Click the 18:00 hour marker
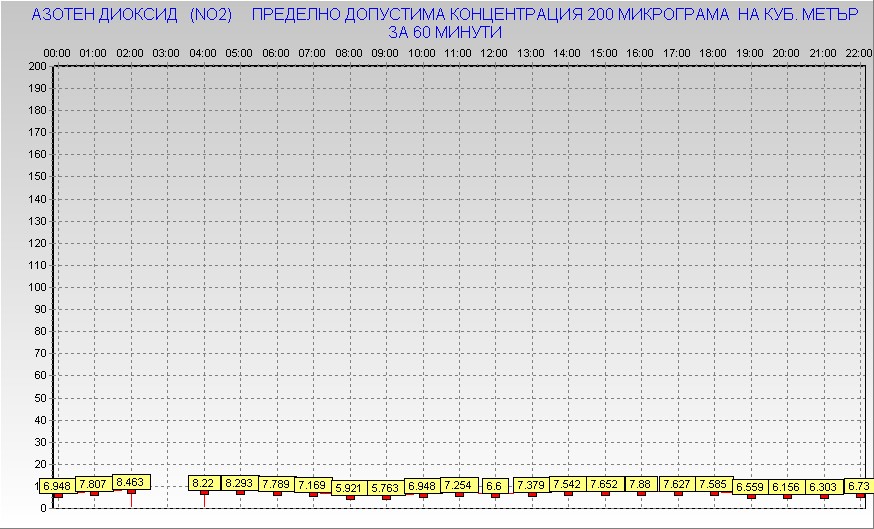874x529 pixels. coord(713,52)
